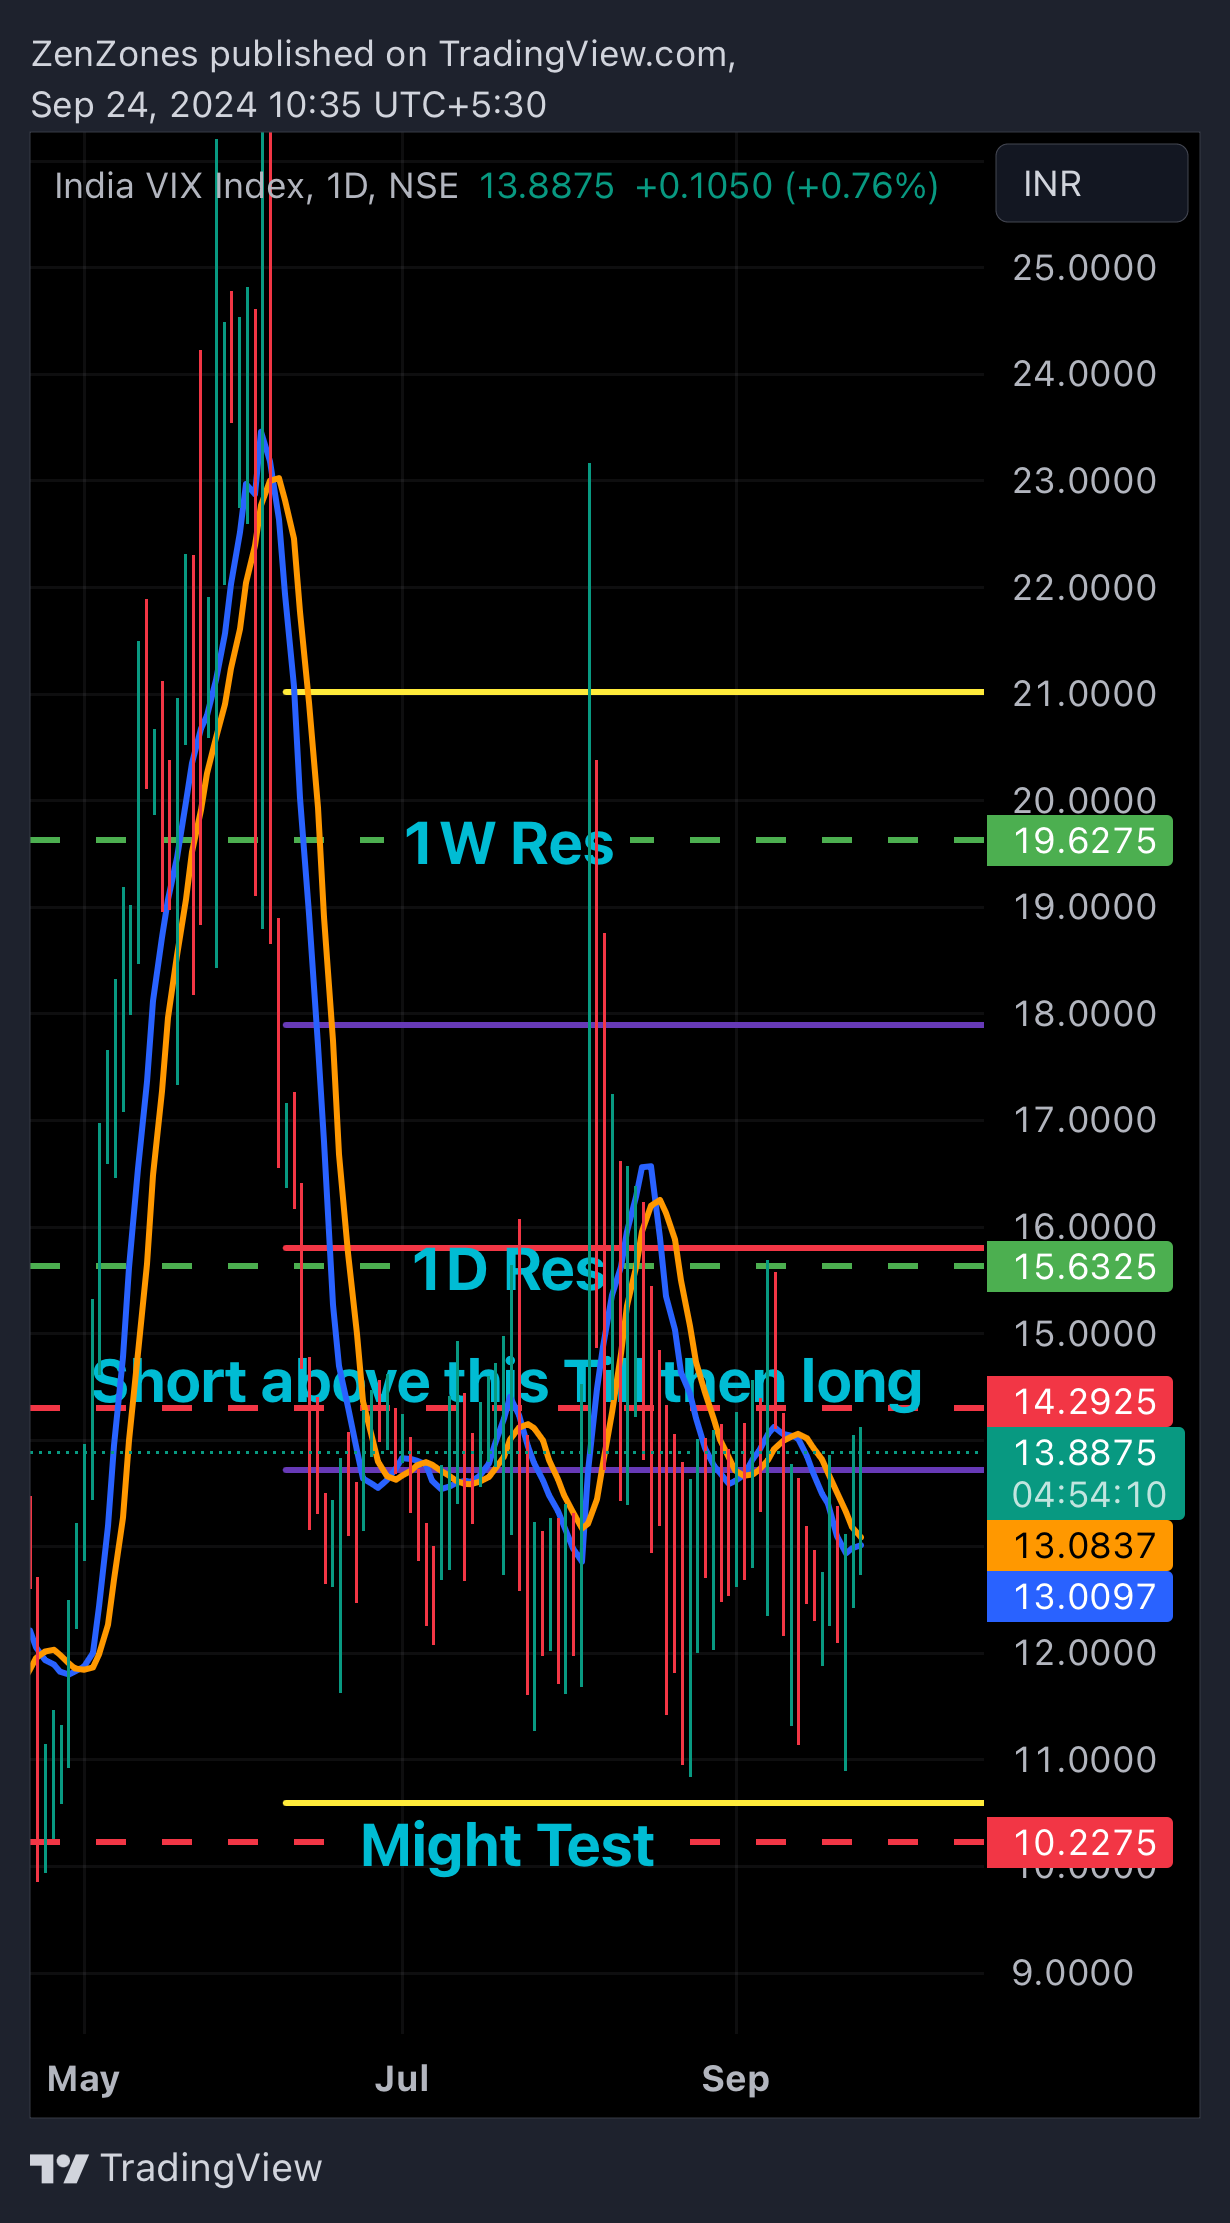Click the 21.0000 price axis label
This screenshot has width=1230, height=2223.
point(1085,694)
